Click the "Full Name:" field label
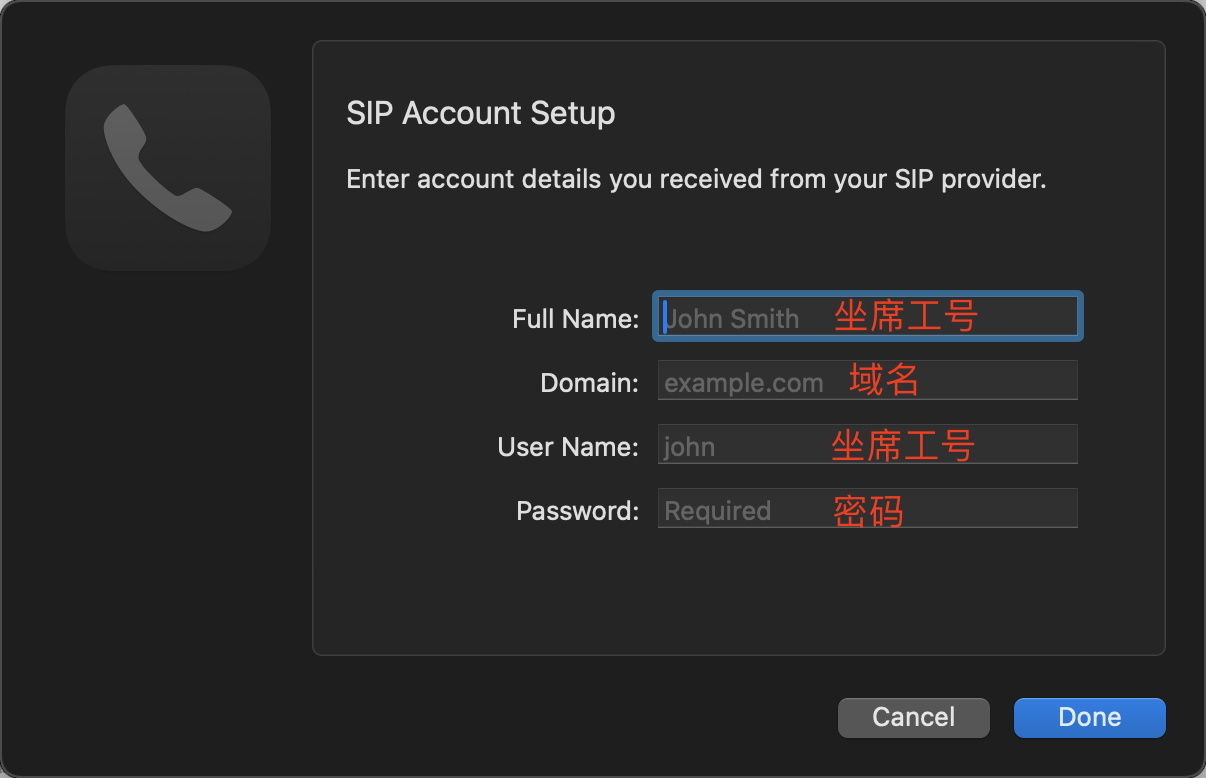Viewport: 1206px width, 778px height. coord(575,319)
